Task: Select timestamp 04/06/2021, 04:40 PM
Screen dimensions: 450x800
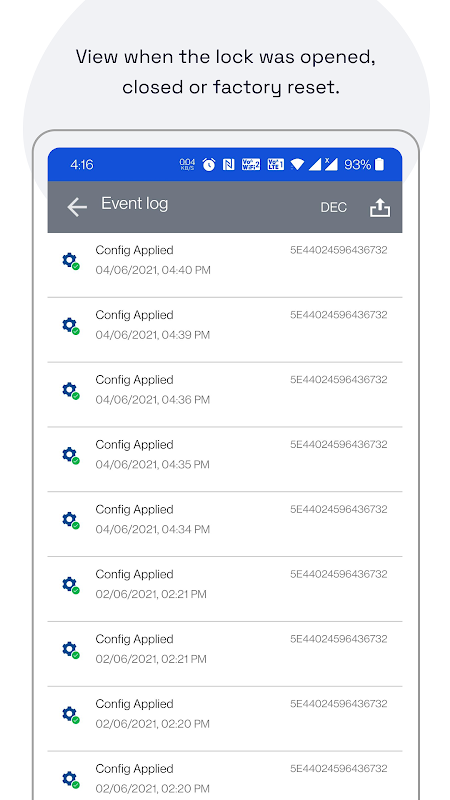Action: point(153,270)
